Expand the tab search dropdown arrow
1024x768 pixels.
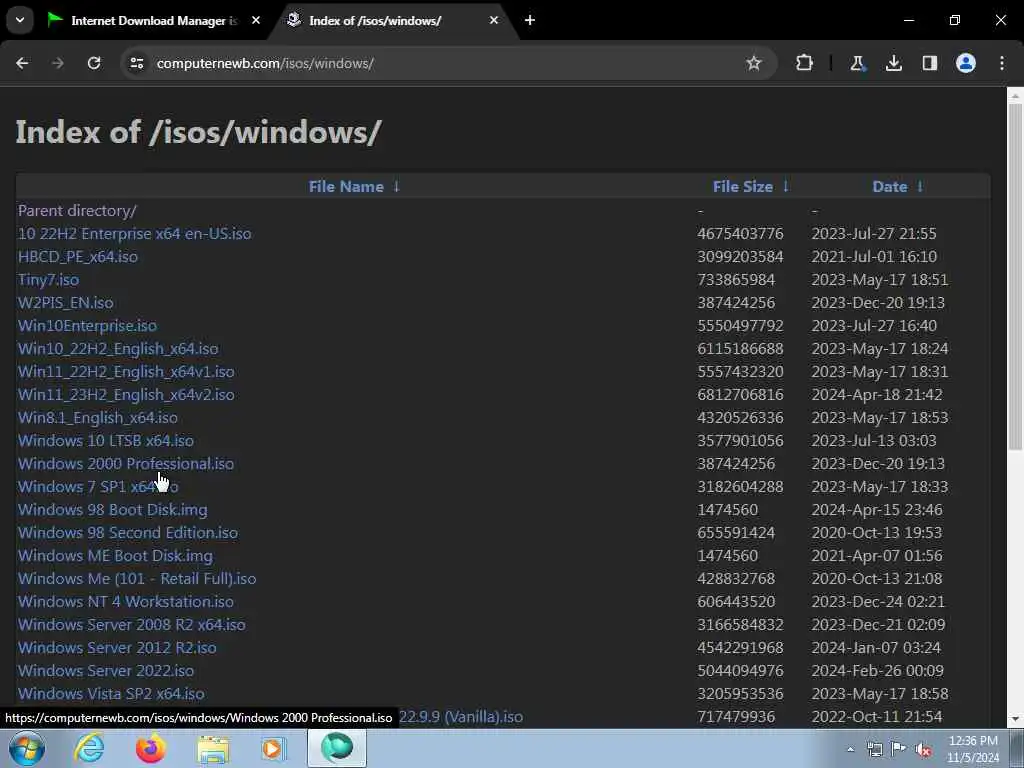(20, 20)
